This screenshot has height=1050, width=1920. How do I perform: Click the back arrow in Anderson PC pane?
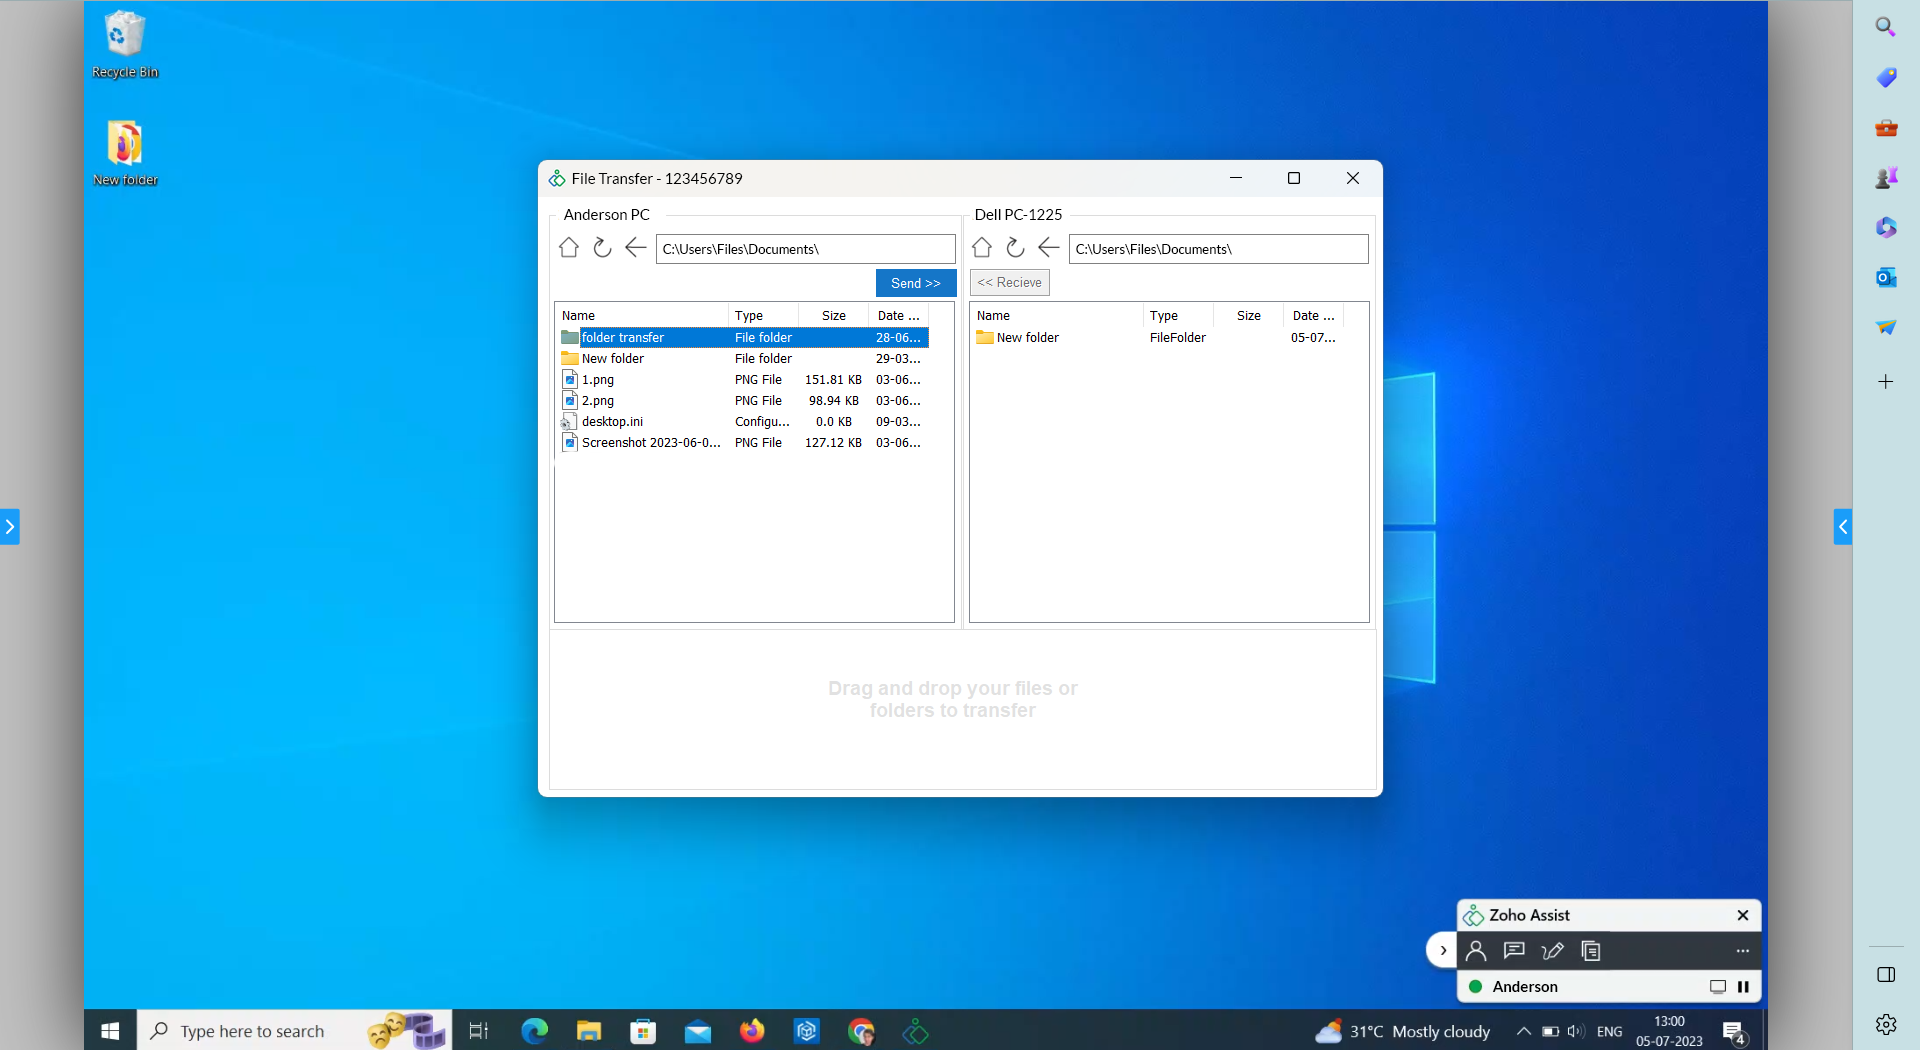click(x=635, y=248)
